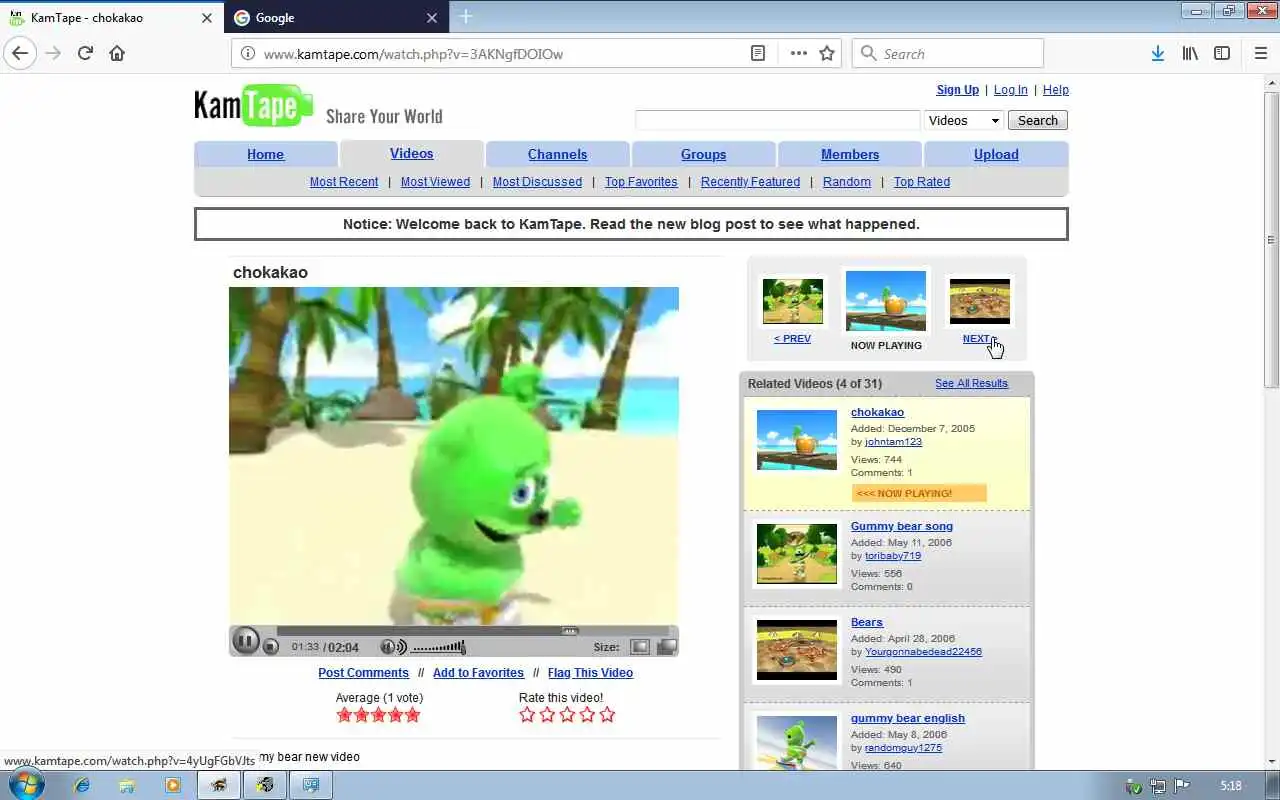Open the Videos search-type dropdown
Screen dimensions: 1280x800
[963, 120]
